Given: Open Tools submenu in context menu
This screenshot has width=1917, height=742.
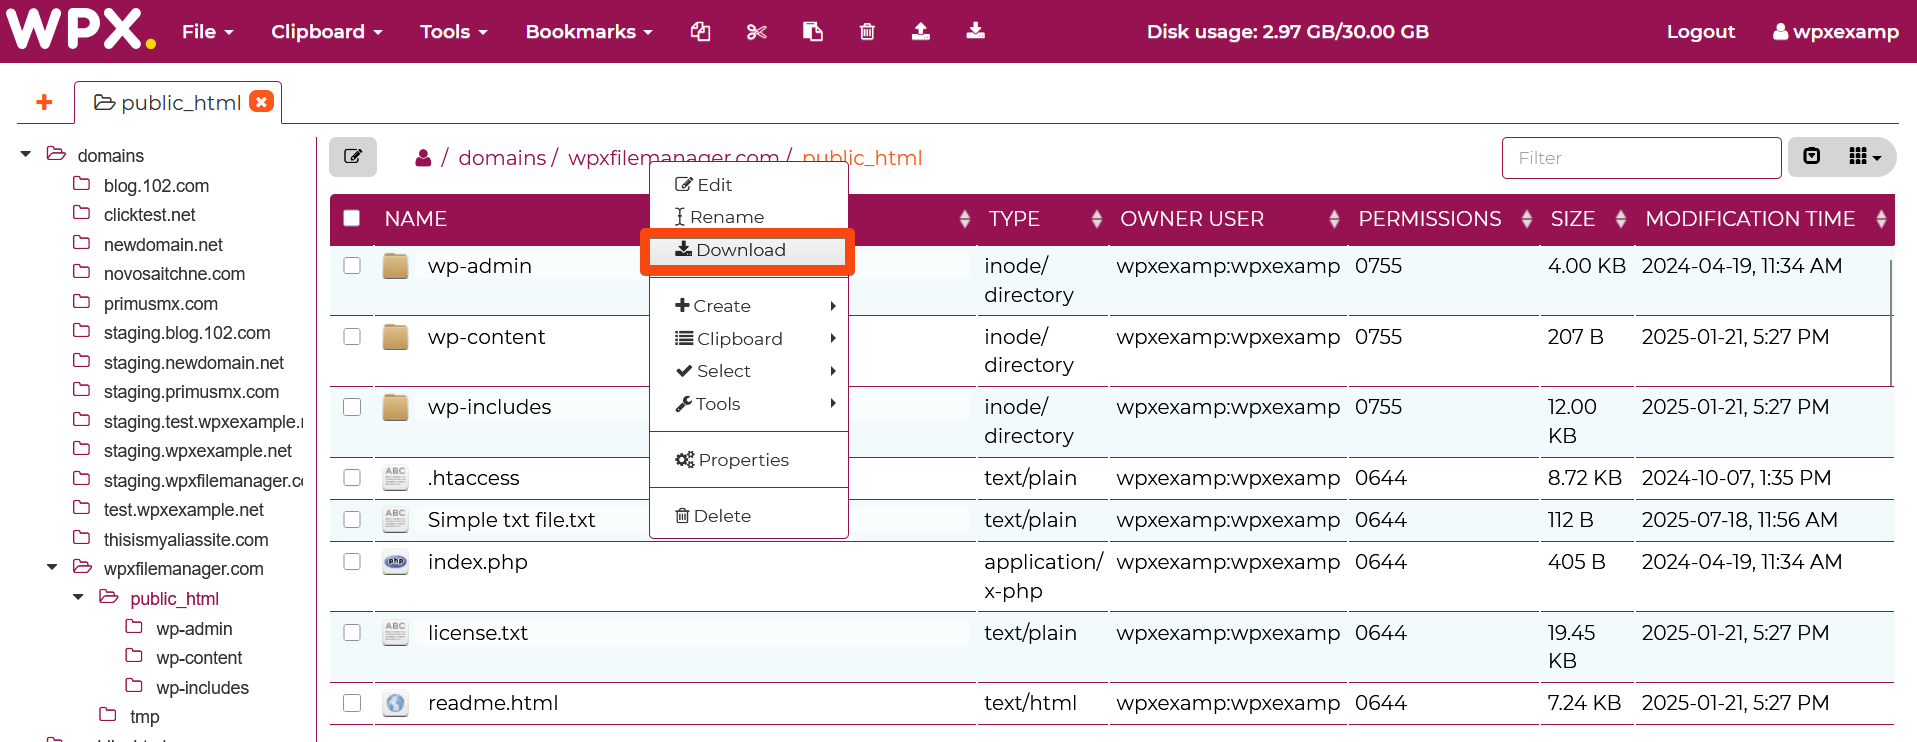Looking at the screenshot, I should pos(748,404).
